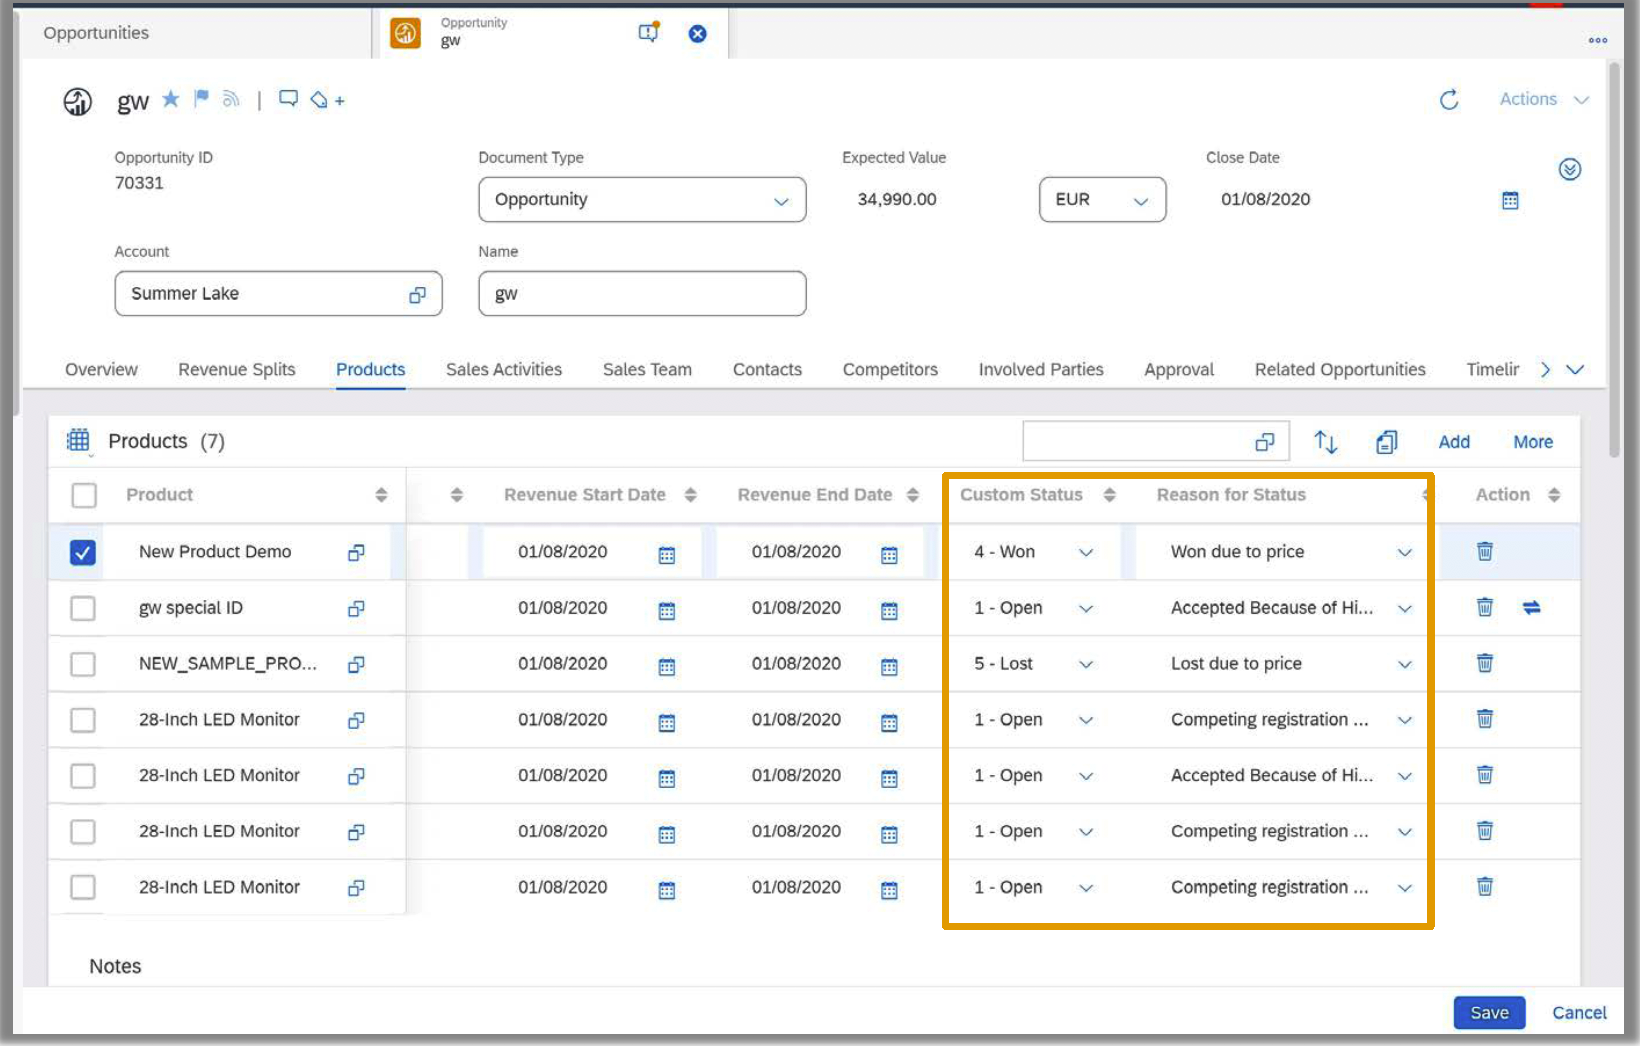This screenshot has width=1640, height=1046.
Task: Select the New Product Demo checkbox
Action: click(83, 551)
